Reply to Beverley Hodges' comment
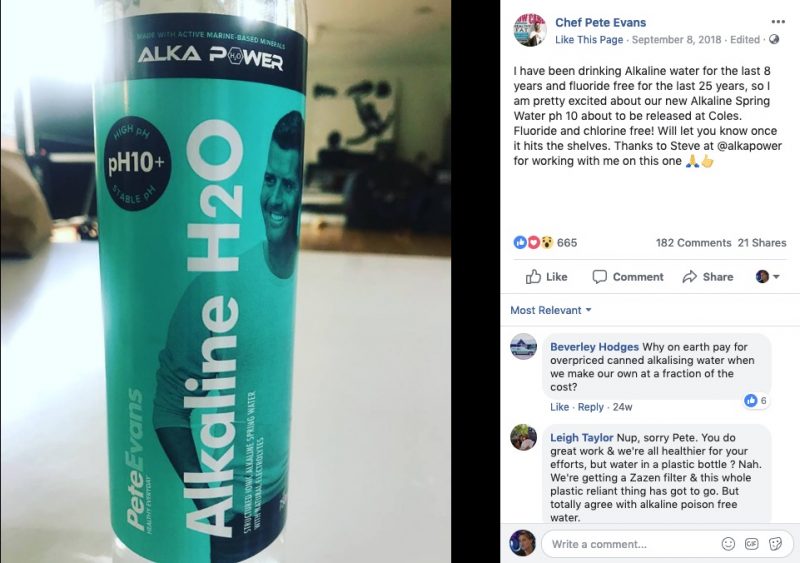The height and width of the screenshot is (563, 800). click(x=591, y=407)
